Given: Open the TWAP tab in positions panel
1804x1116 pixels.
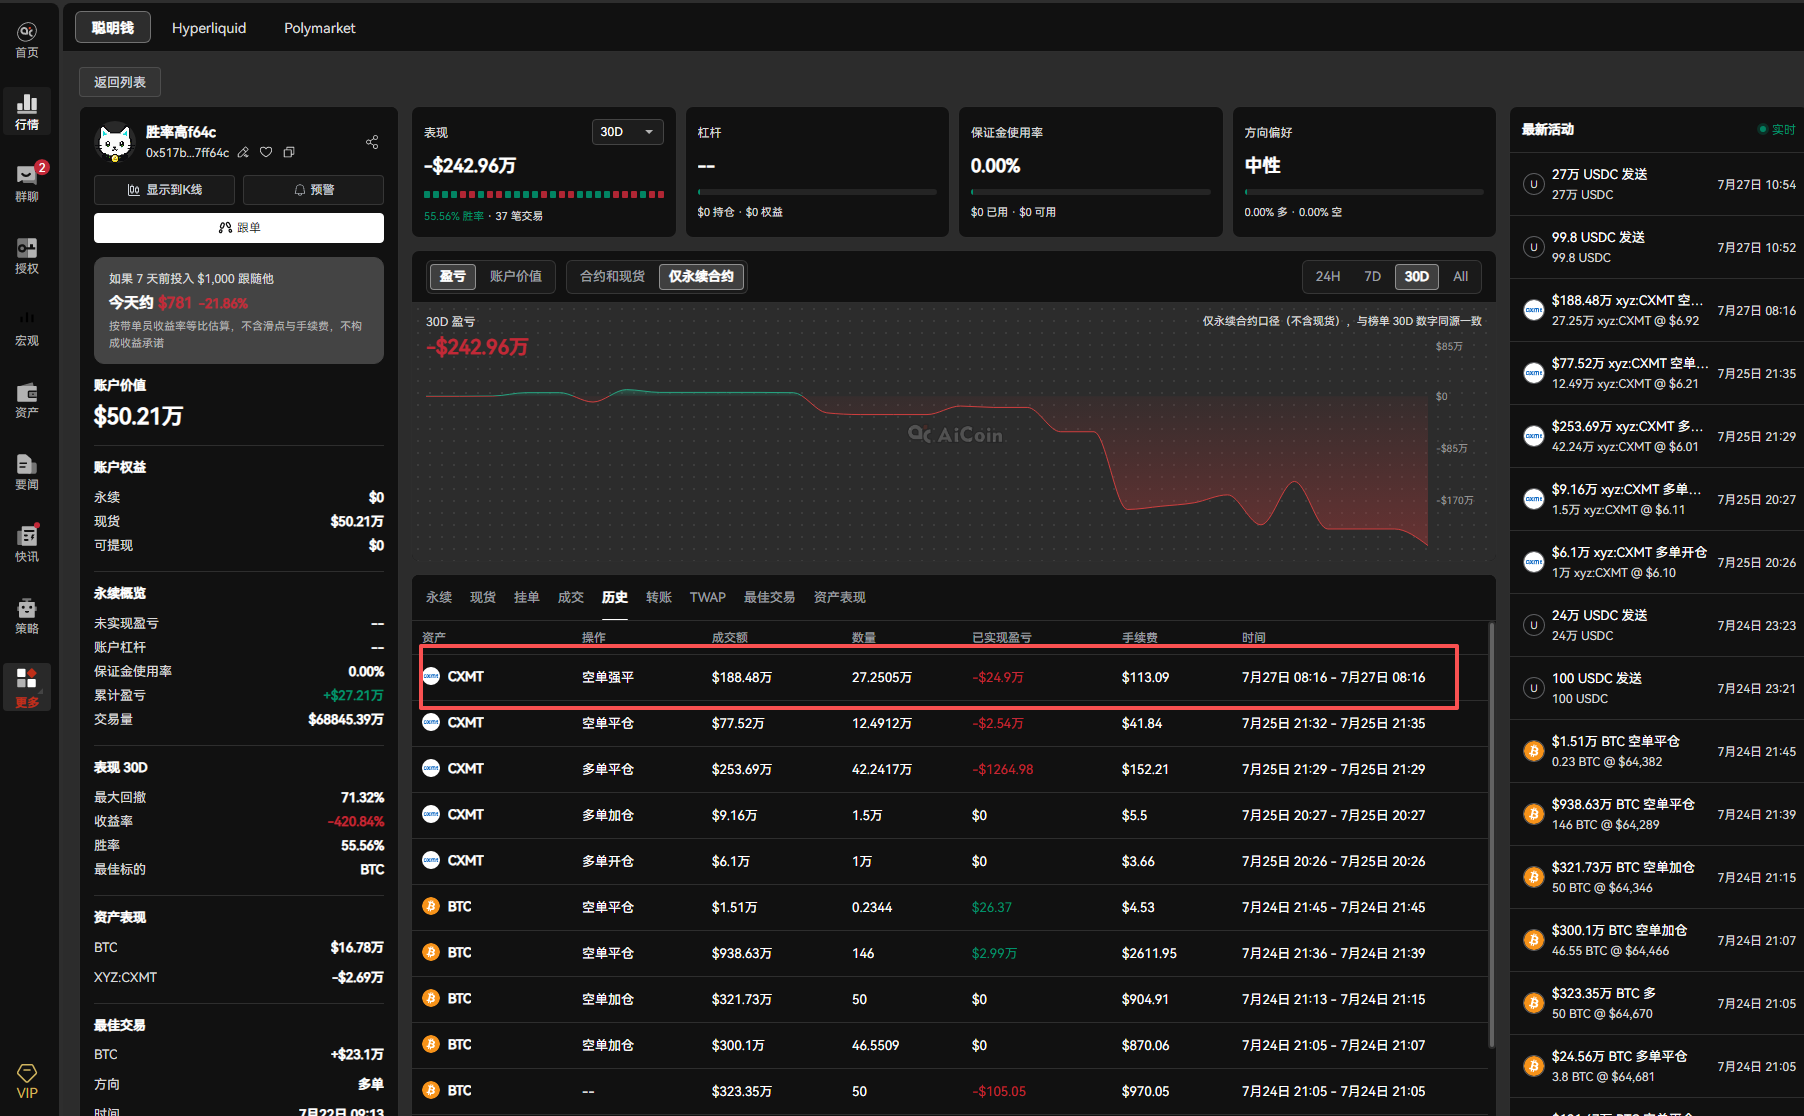Looking at the screenshot, I should [x=707, y=597].
